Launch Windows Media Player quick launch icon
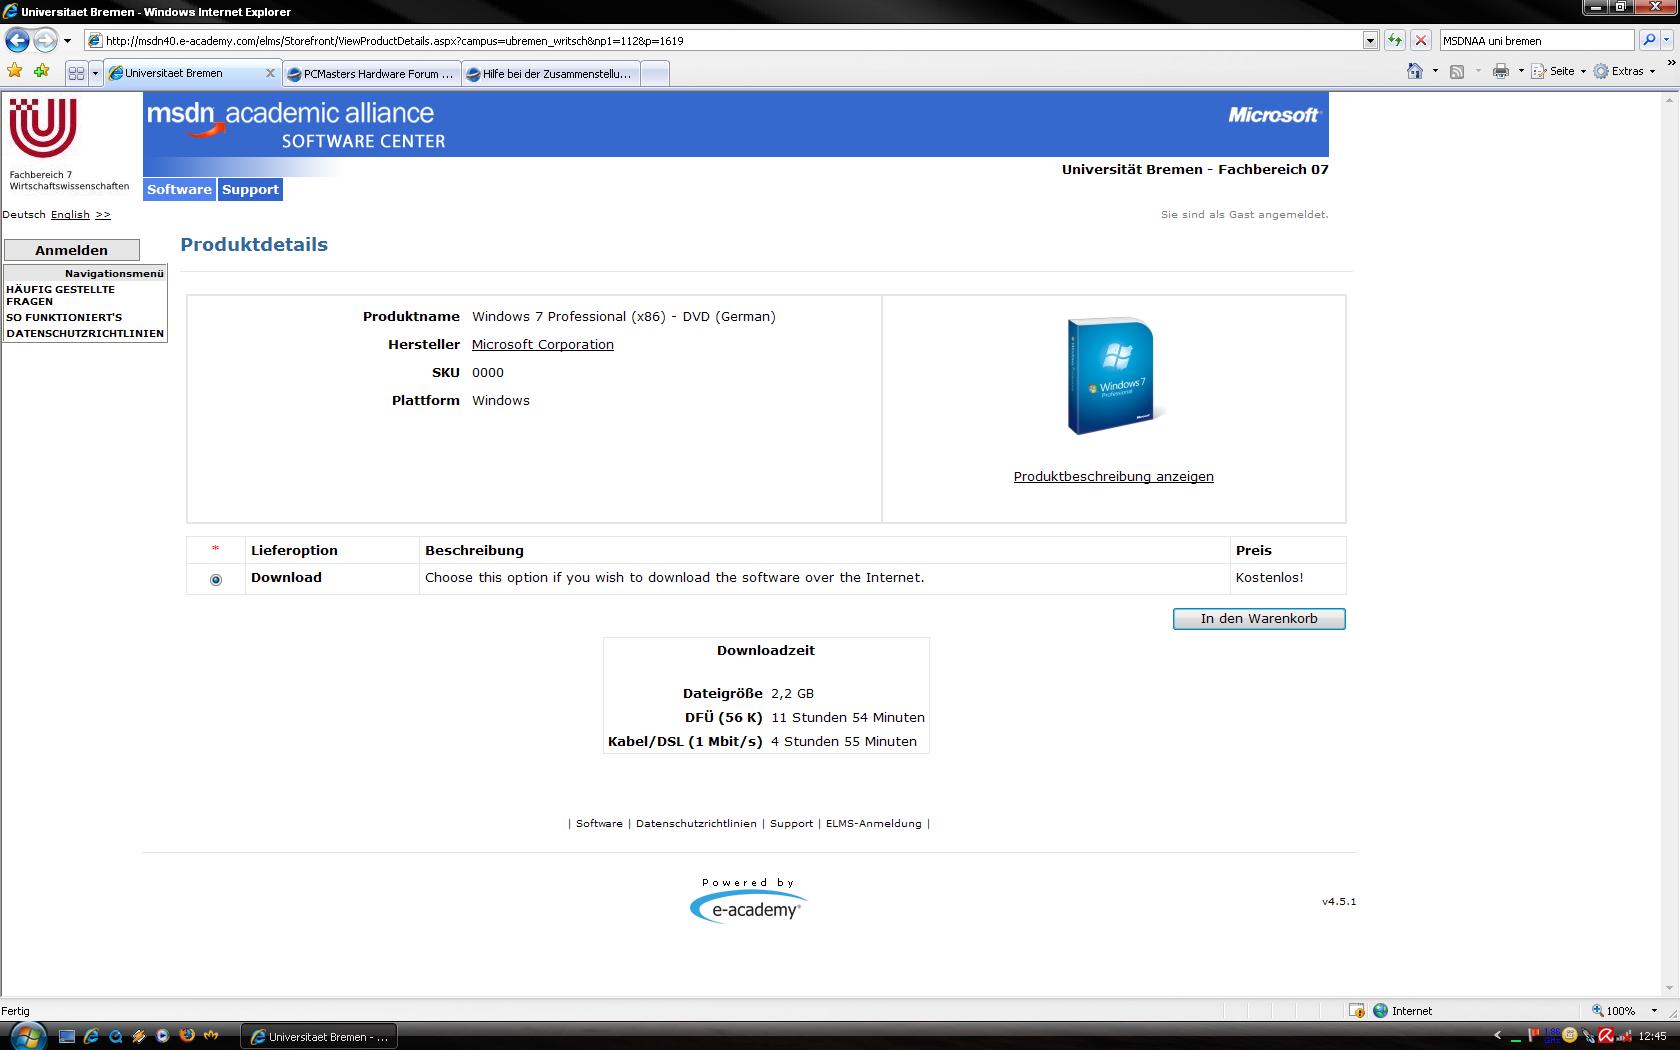Screen dimensions: 1680x1050 point(163,1036)
